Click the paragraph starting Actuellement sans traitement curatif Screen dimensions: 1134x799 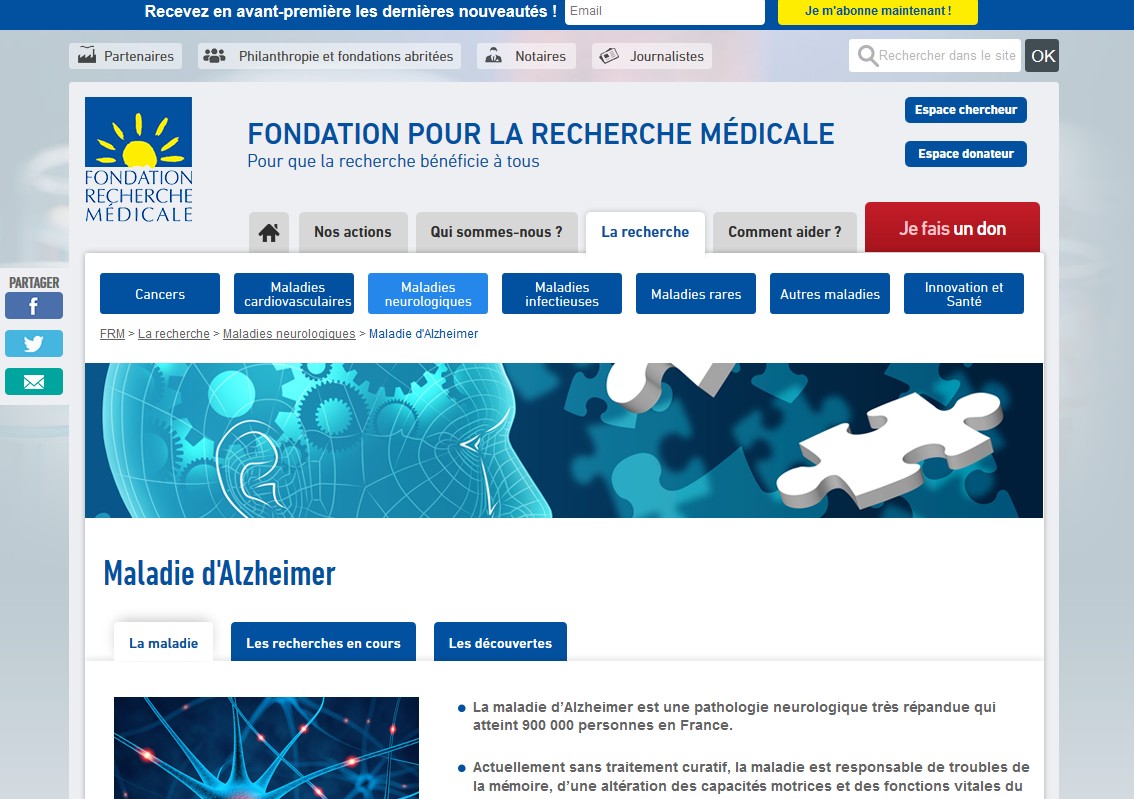click(751, 777)
